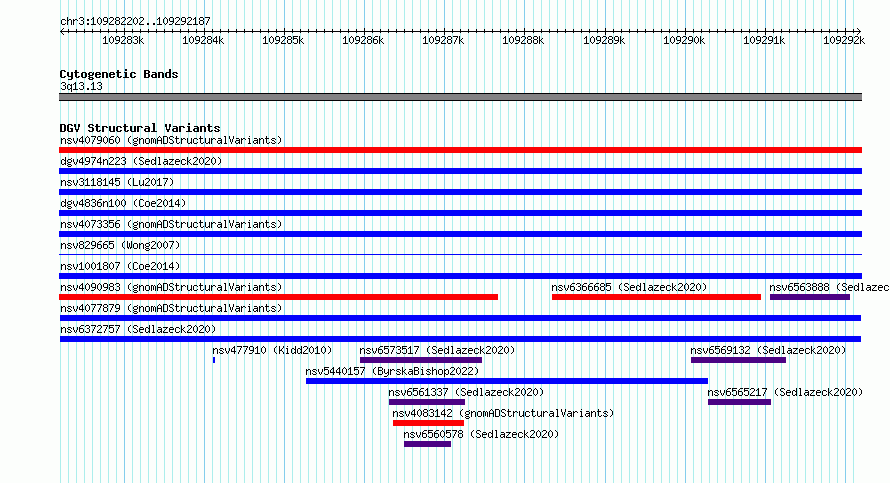
Task: Click the Cytogenetic Bands track title
Action: [119, 74]
